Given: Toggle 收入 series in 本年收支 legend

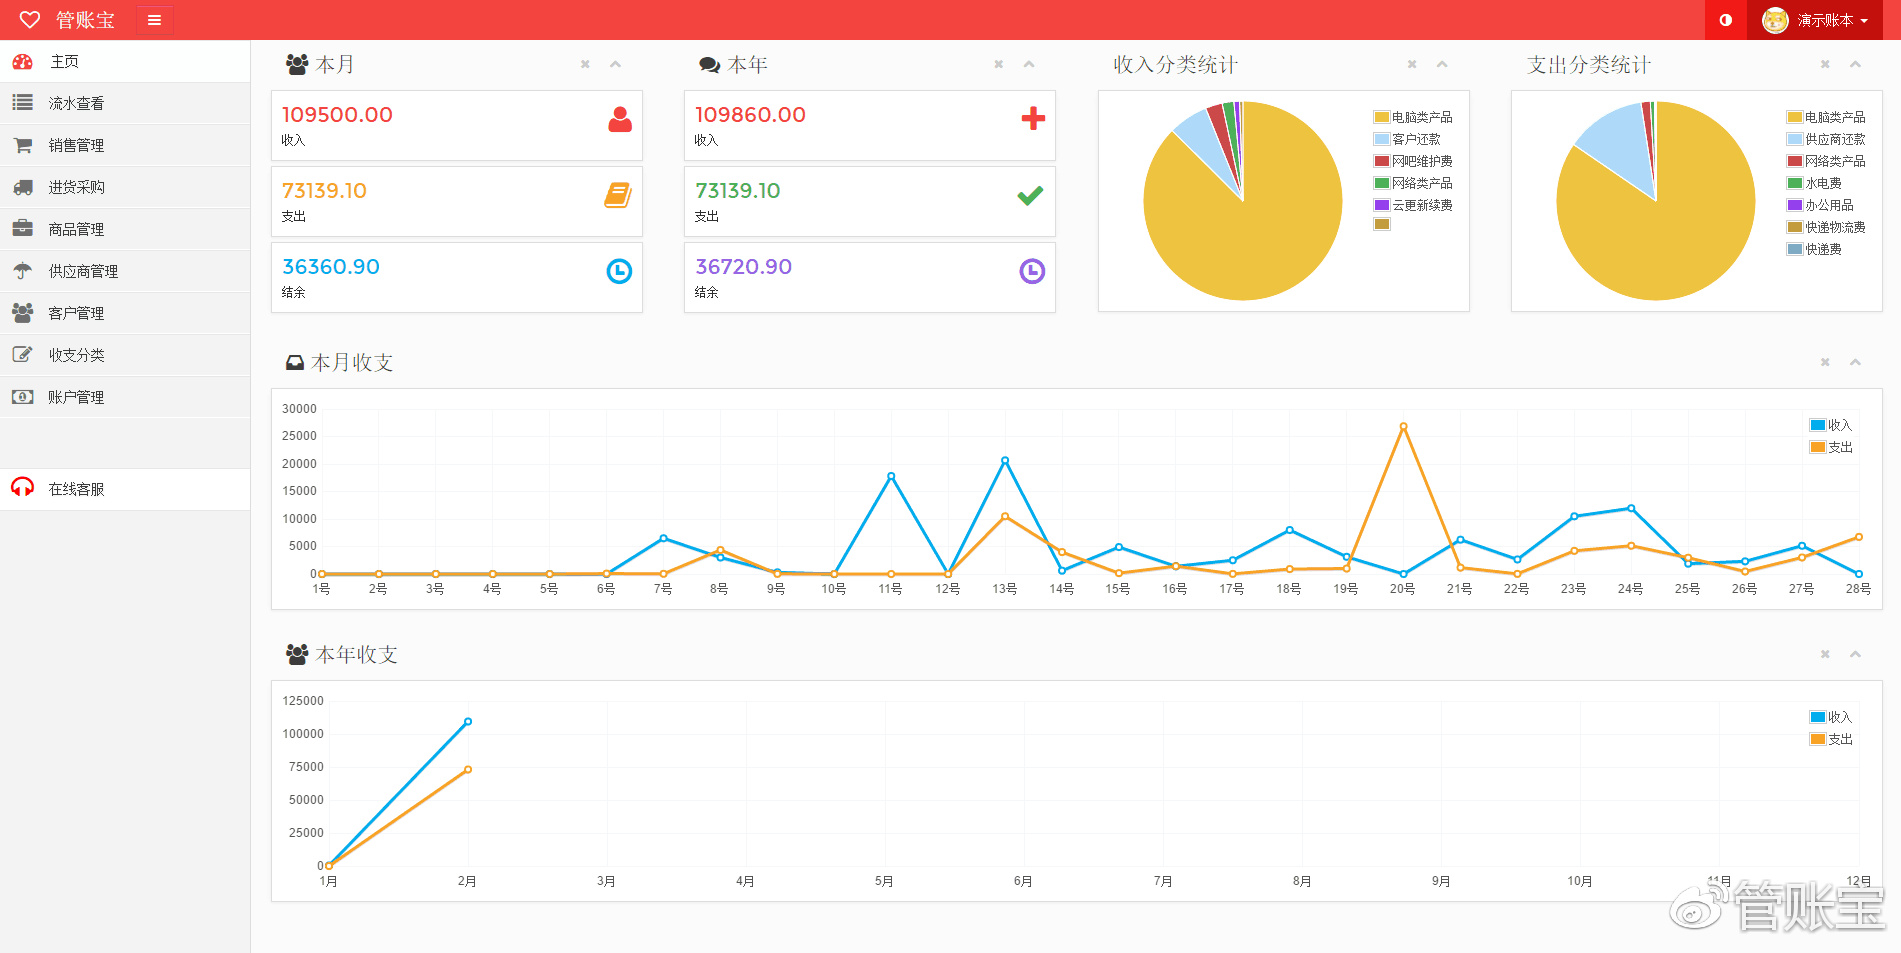Looking at the screenshot, I should pyautogui.click(x=1831, y=717).
